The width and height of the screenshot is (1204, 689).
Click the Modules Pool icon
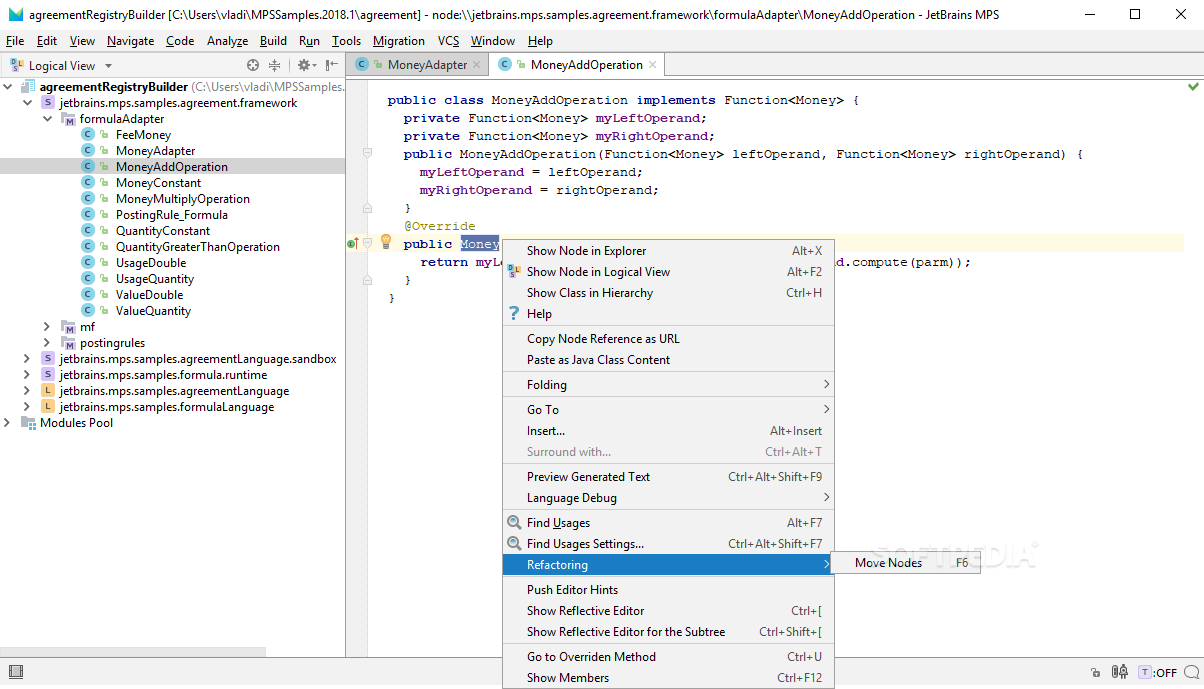[x=28, y=423]
